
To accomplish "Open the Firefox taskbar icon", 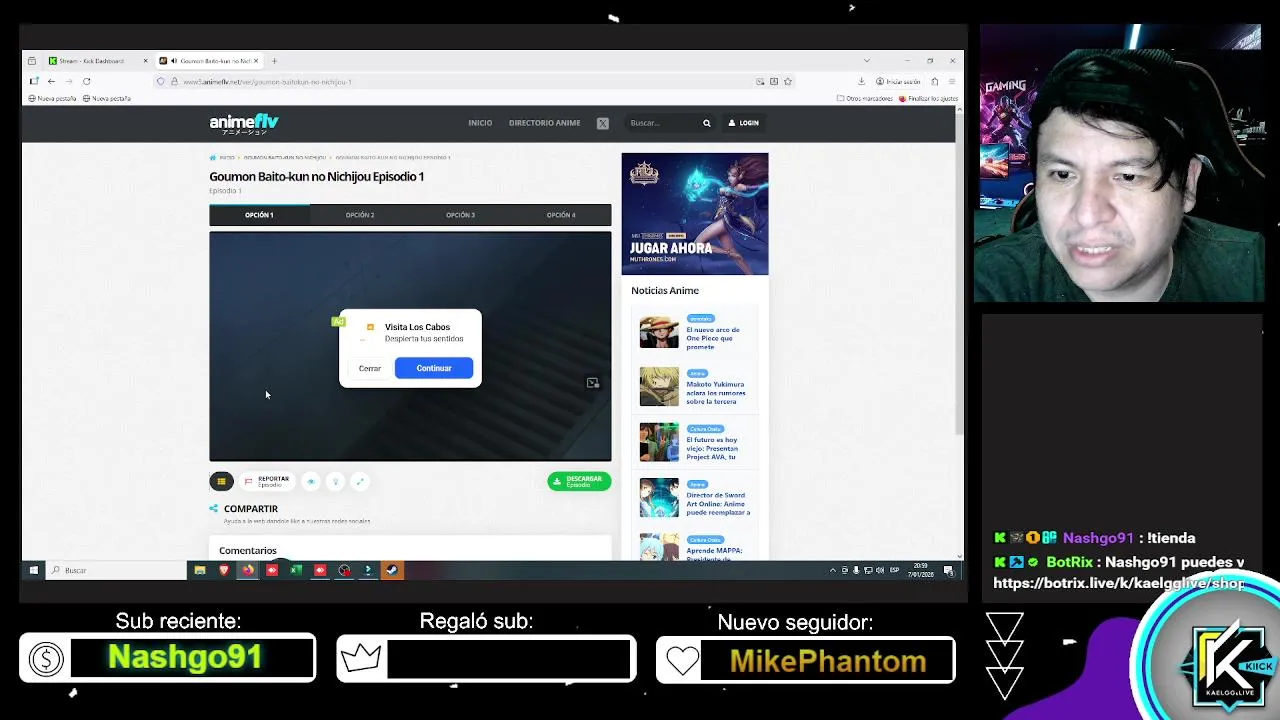I will click(x=248, y=570).
